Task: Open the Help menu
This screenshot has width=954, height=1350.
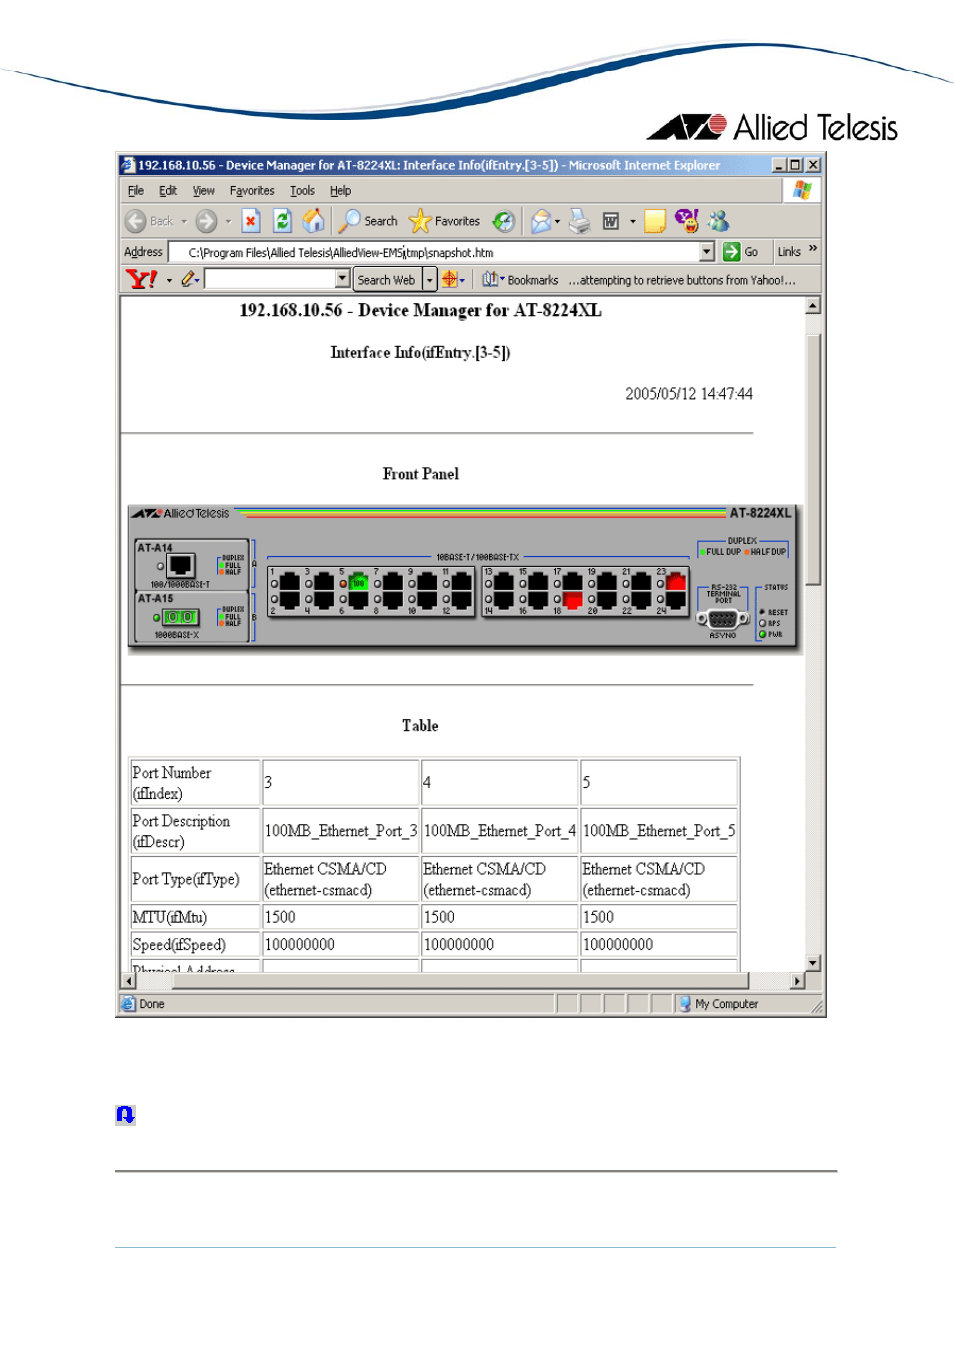Action: click(340, 191)
